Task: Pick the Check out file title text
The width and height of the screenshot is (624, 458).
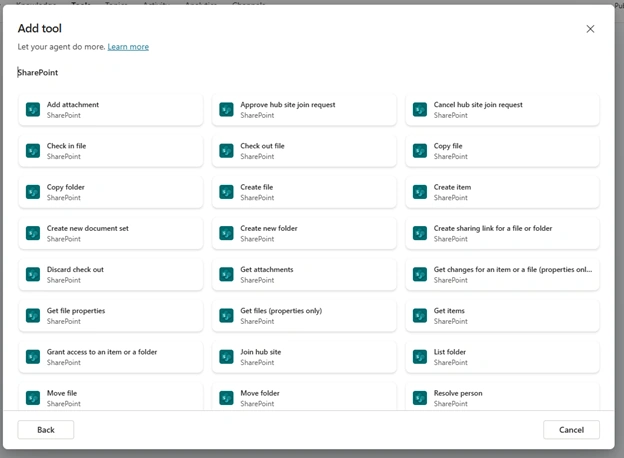Action: (262, 146)
